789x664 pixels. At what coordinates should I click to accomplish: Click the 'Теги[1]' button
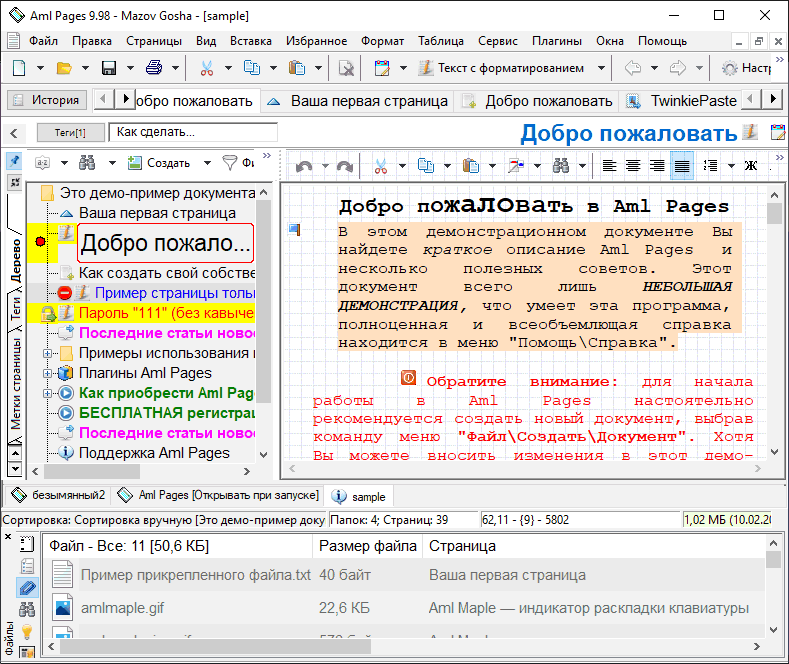pyautogui.click(x=70, y=133)
